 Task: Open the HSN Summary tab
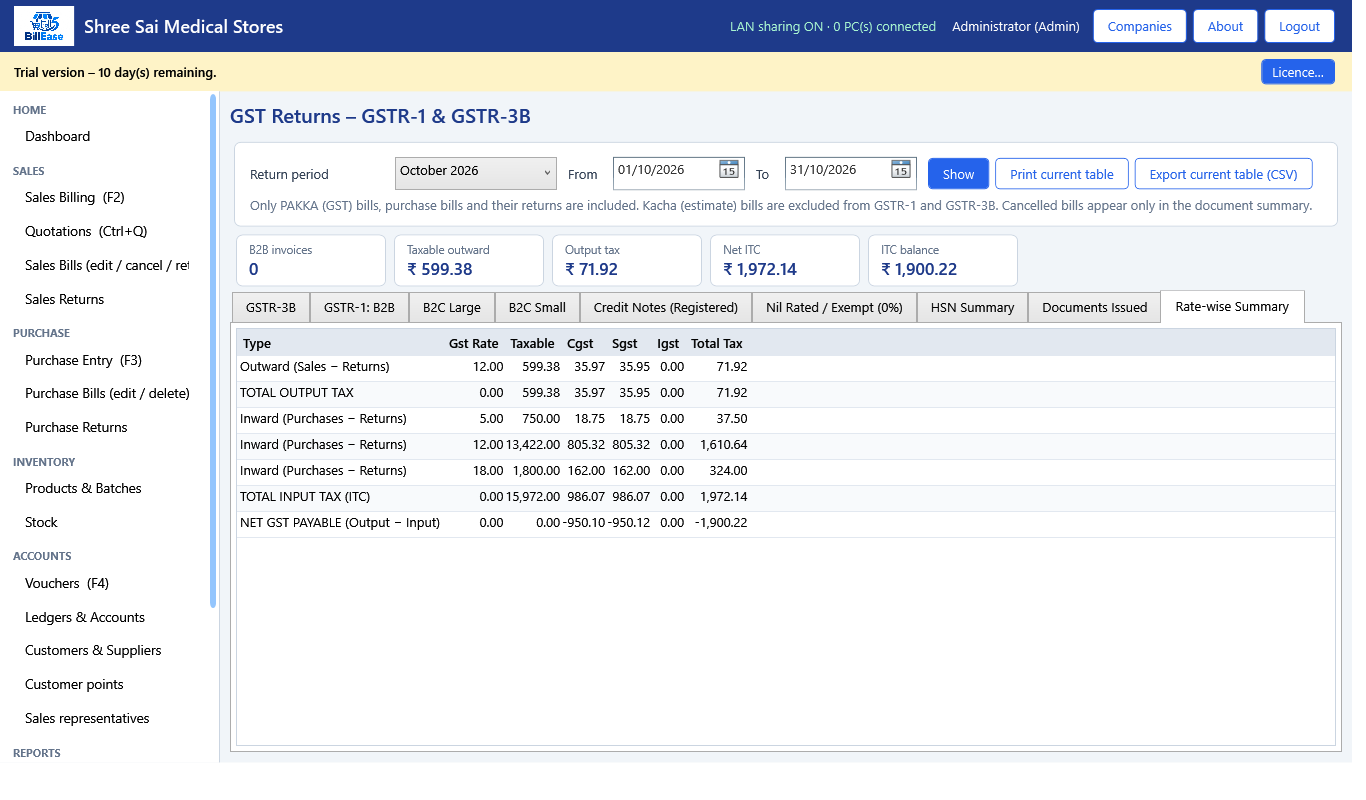pyautogui.click(x=972, y=307)
